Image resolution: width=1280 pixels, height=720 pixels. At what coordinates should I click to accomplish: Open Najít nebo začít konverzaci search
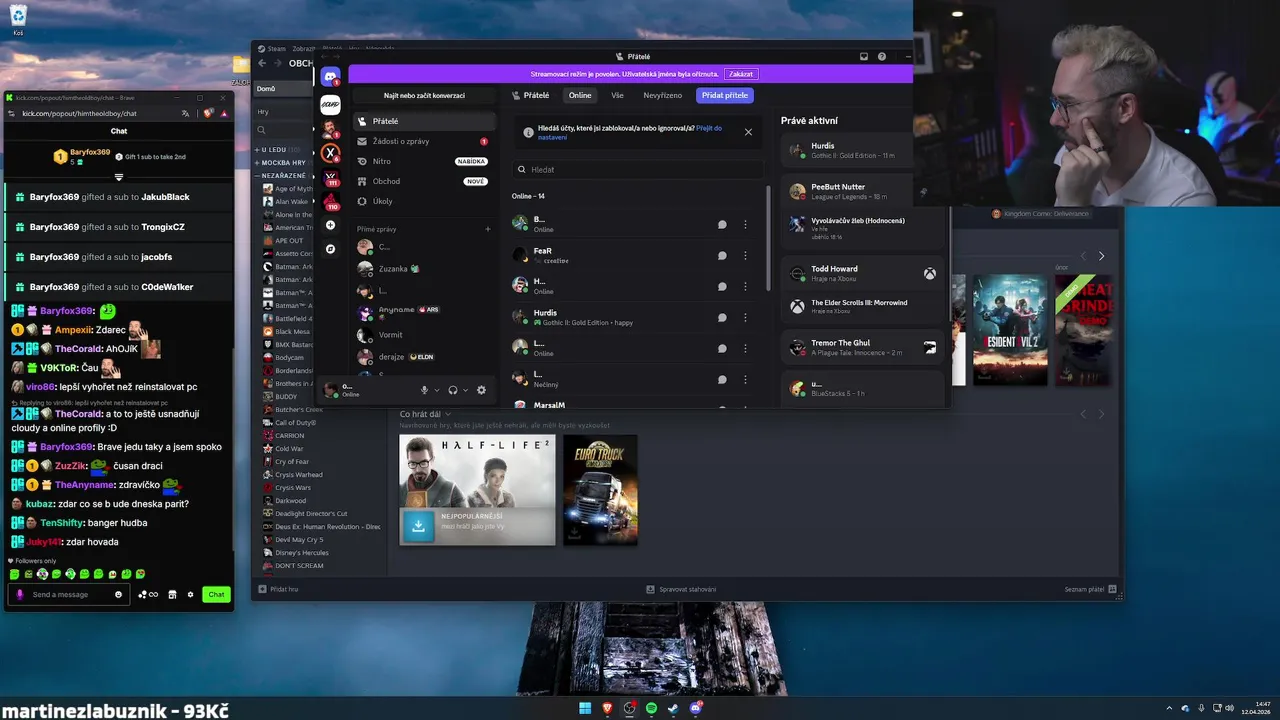point(424,95)
